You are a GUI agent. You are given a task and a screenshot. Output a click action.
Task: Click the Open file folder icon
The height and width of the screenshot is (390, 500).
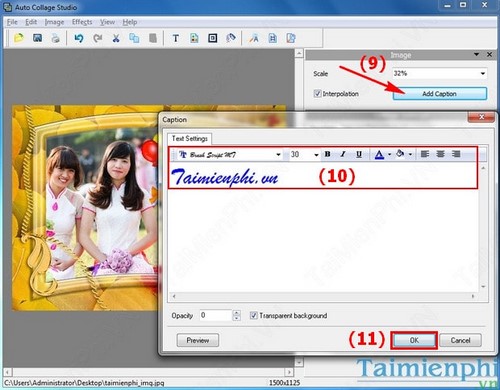pyautogui.click(x=19, y=38)
